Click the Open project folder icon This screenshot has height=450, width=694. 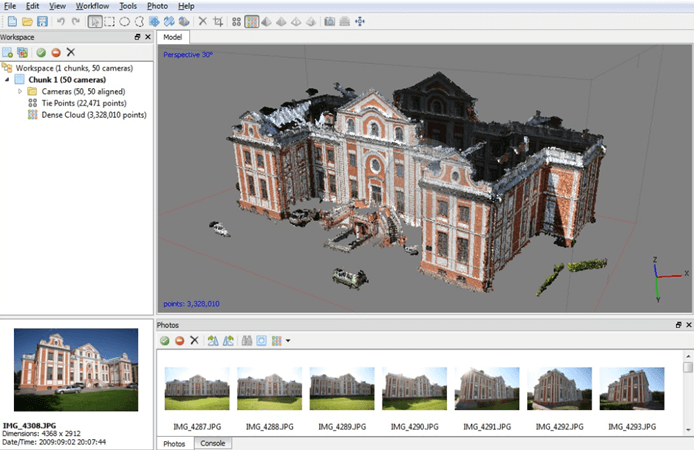pyautogui.click(x=27, y=21)
